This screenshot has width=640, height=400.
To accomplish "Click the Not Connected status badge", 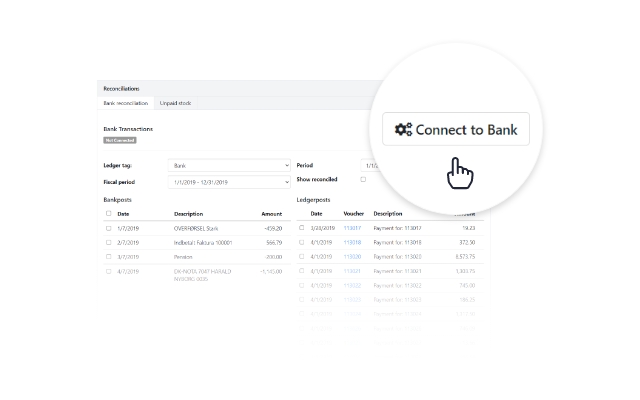I will (x=120, y=140).
